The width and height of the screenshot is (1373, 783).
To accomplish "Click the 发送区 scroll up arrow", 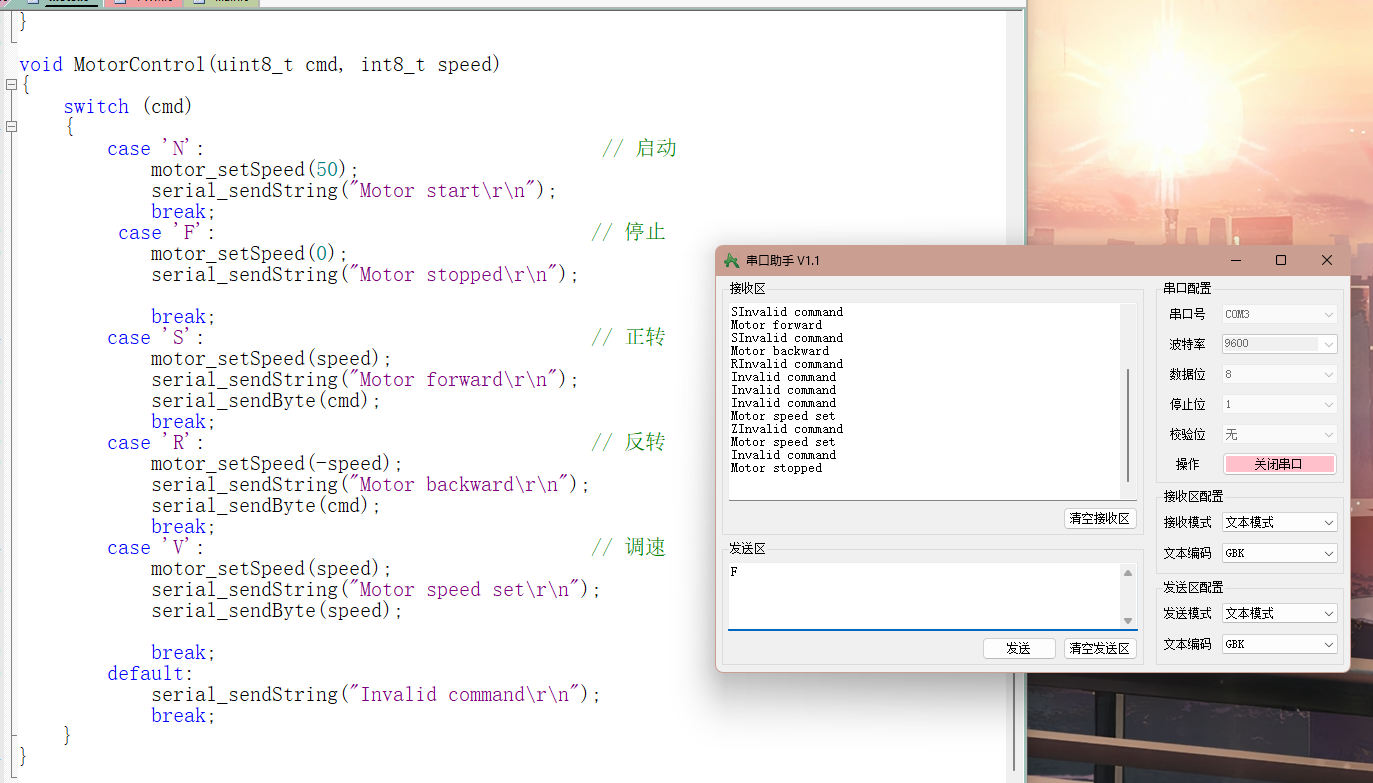I will tap(1128, 573).
